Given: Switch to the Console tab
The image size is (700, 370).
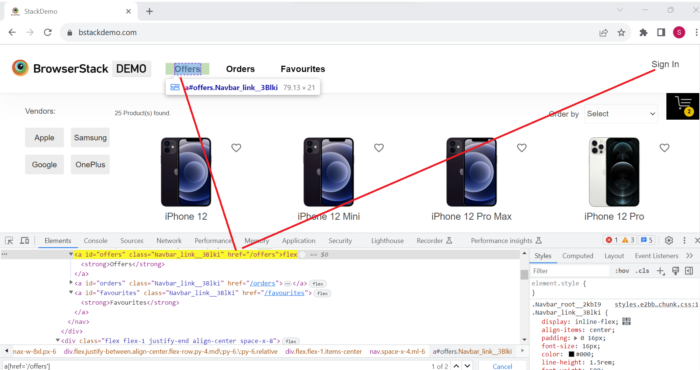Looking at the screenshot, I should click(x=96, y=241).
